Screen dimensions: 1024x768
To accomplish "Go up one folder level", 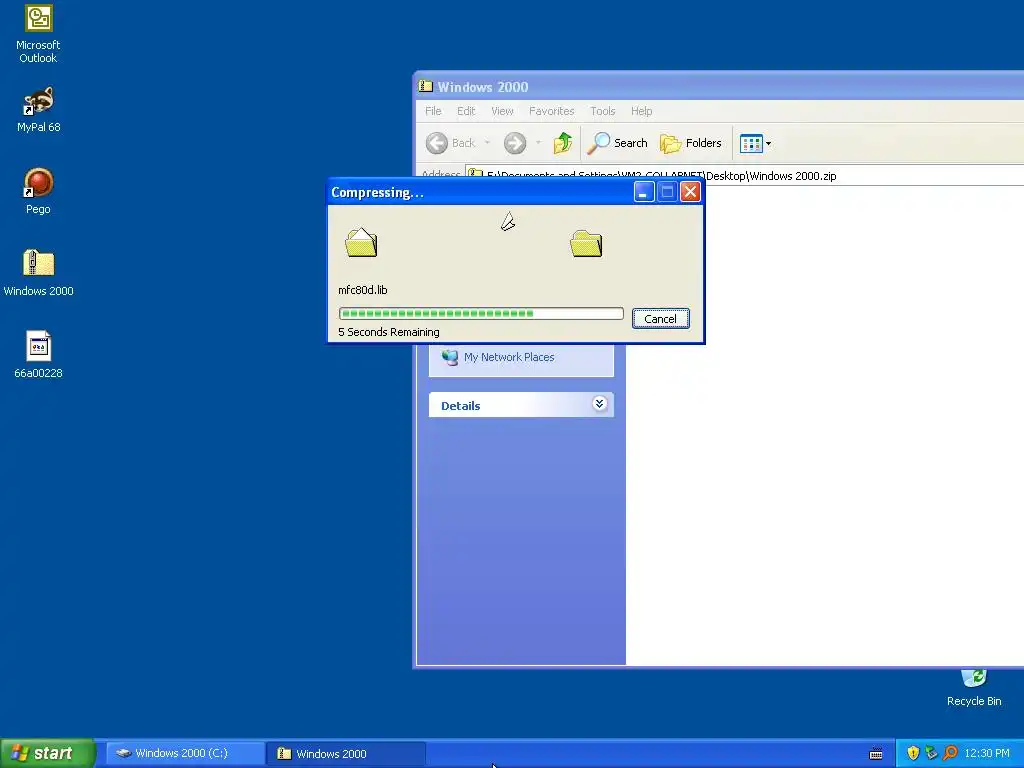I will coord(562,143).
